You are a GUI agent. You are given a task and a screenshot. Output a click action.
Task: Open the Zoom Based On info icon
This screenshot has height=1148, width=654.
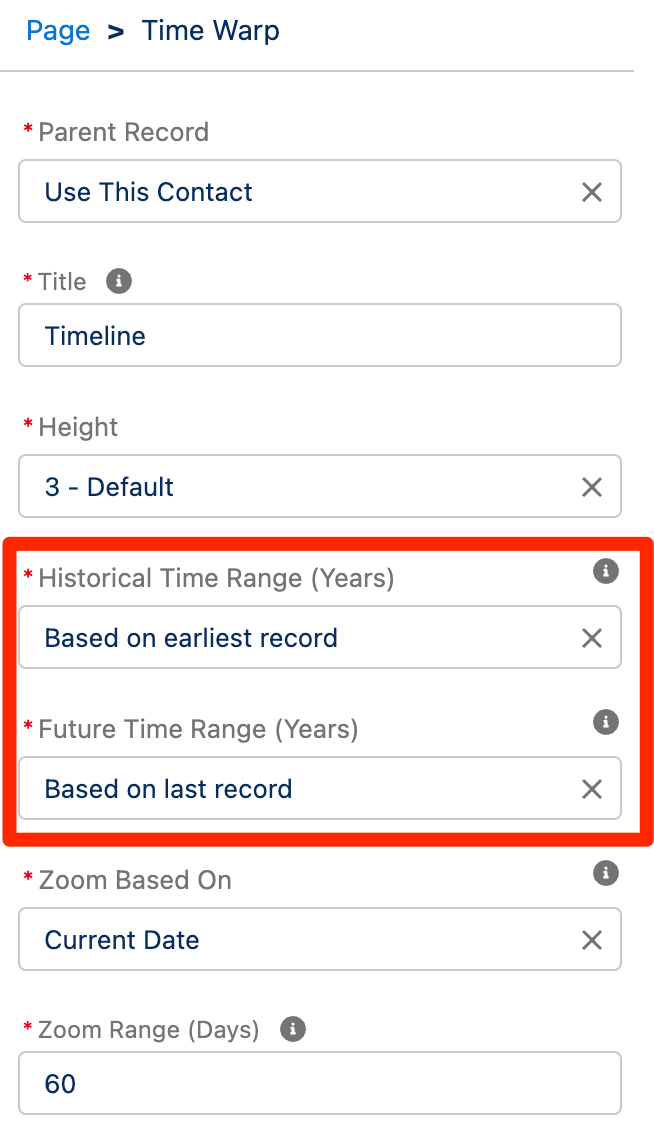[x=605, y=873]
